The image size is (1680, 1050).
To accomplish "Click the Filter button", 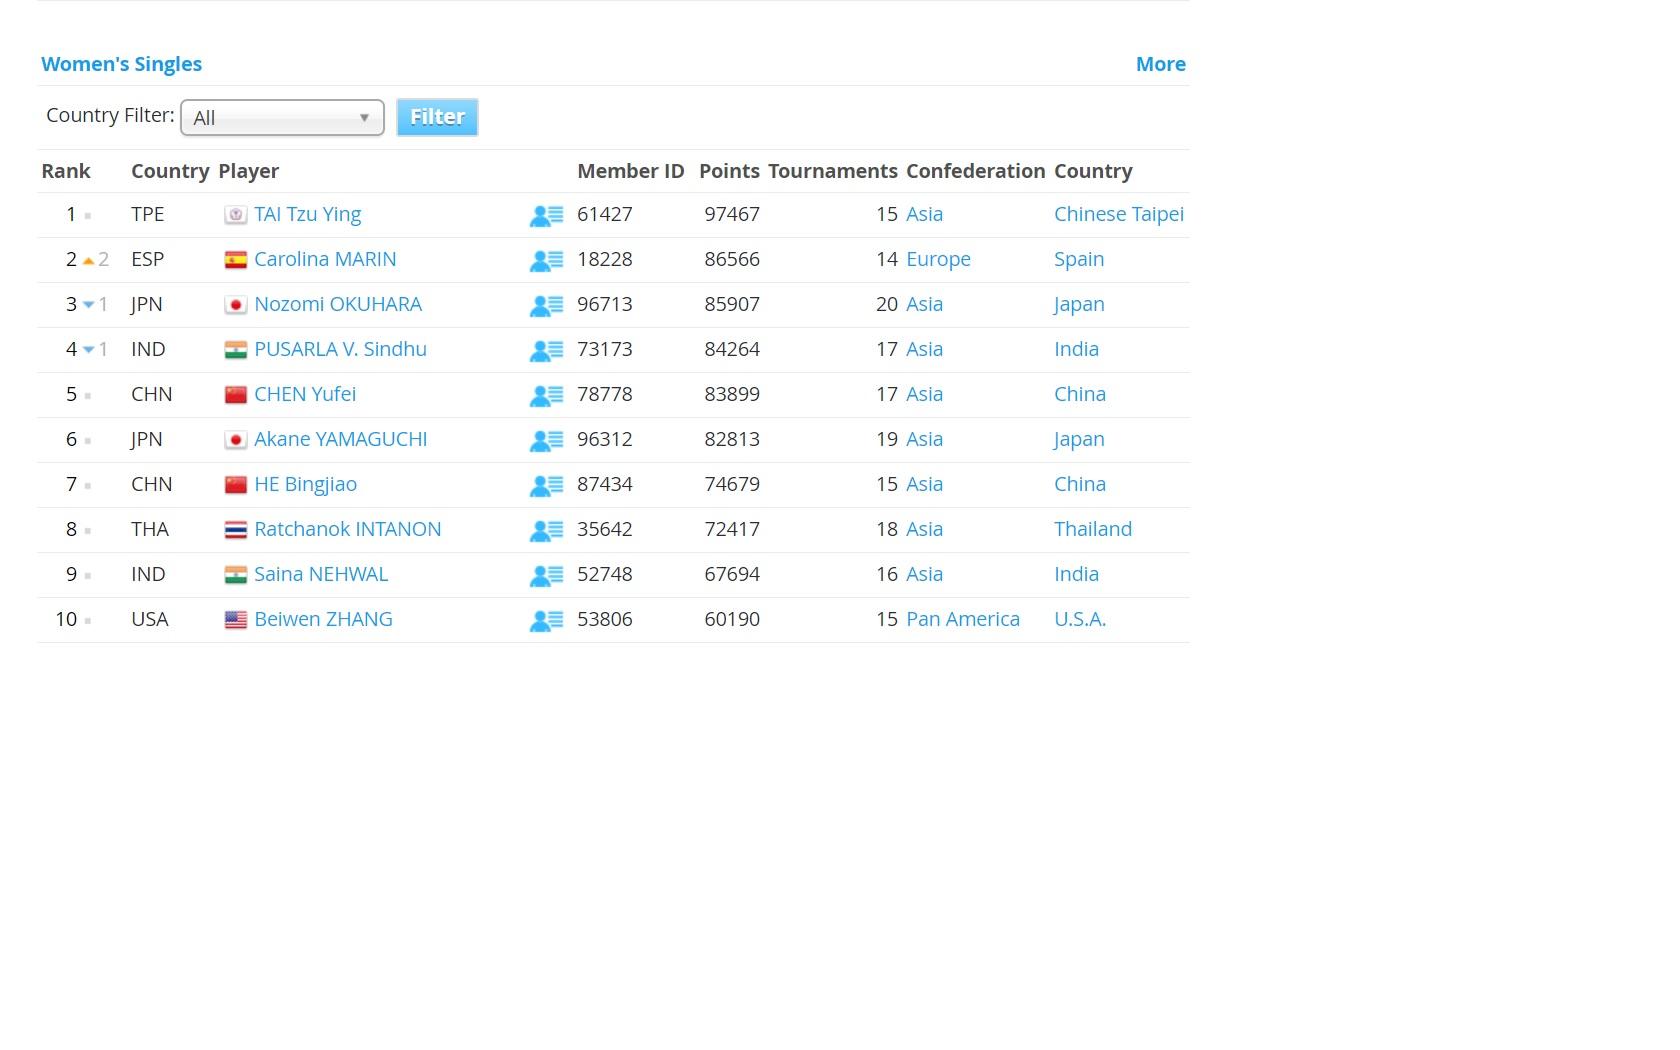I will click(x=437, y=117).
